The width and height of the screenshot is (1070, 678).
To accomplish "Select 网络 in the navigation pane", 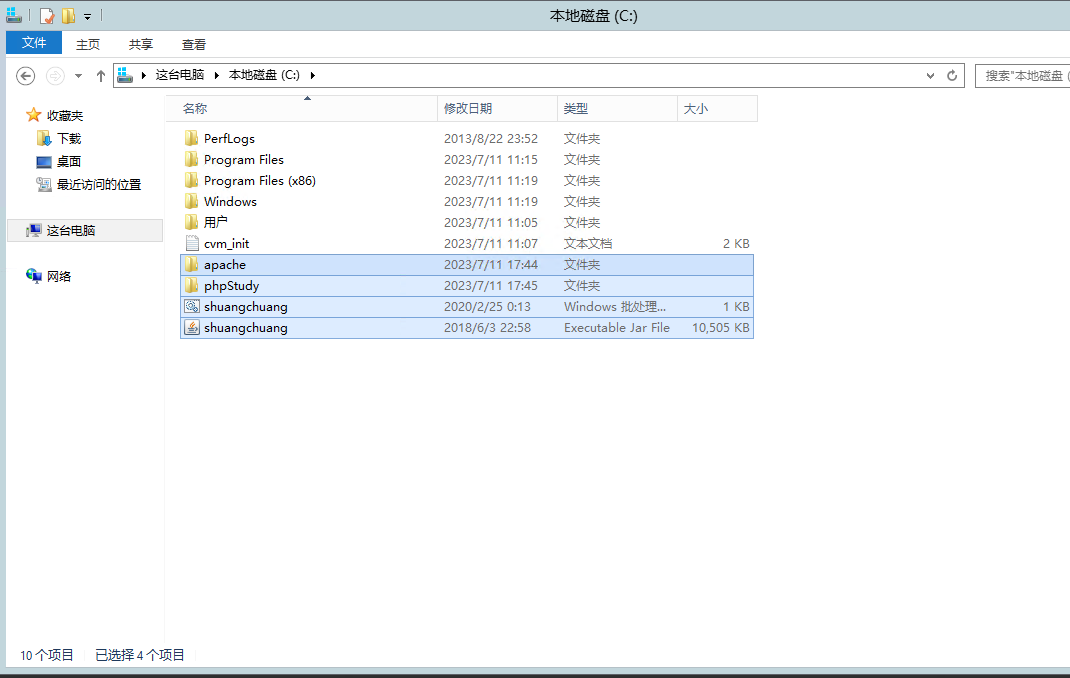I will [59, 277].
